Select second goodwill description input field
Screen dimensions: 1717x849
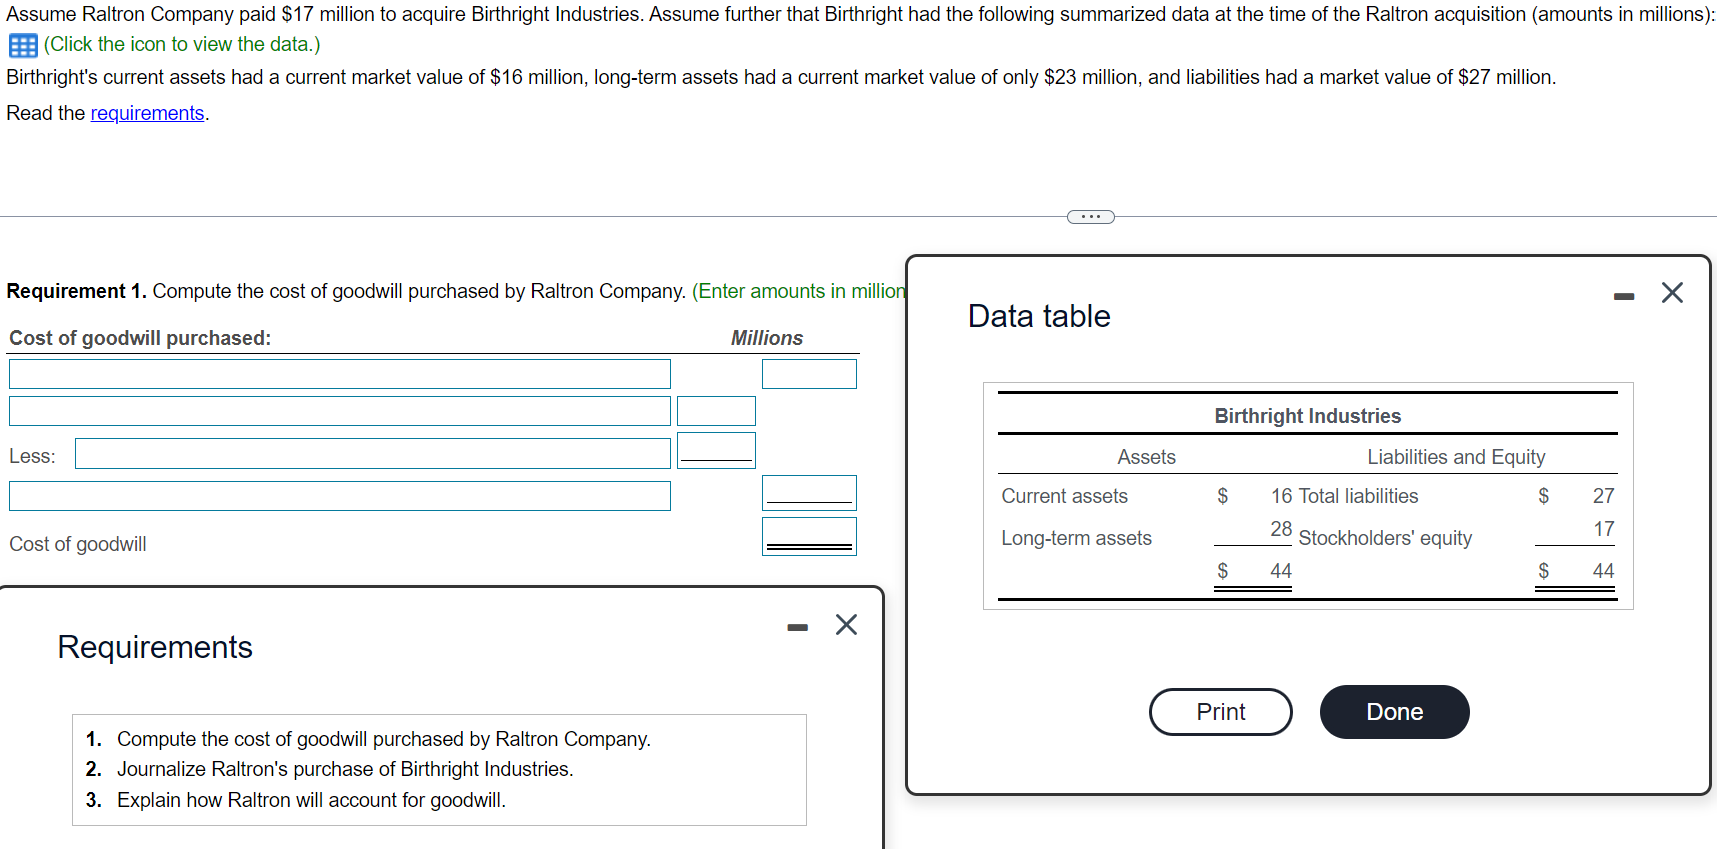[x=340, y=411]
